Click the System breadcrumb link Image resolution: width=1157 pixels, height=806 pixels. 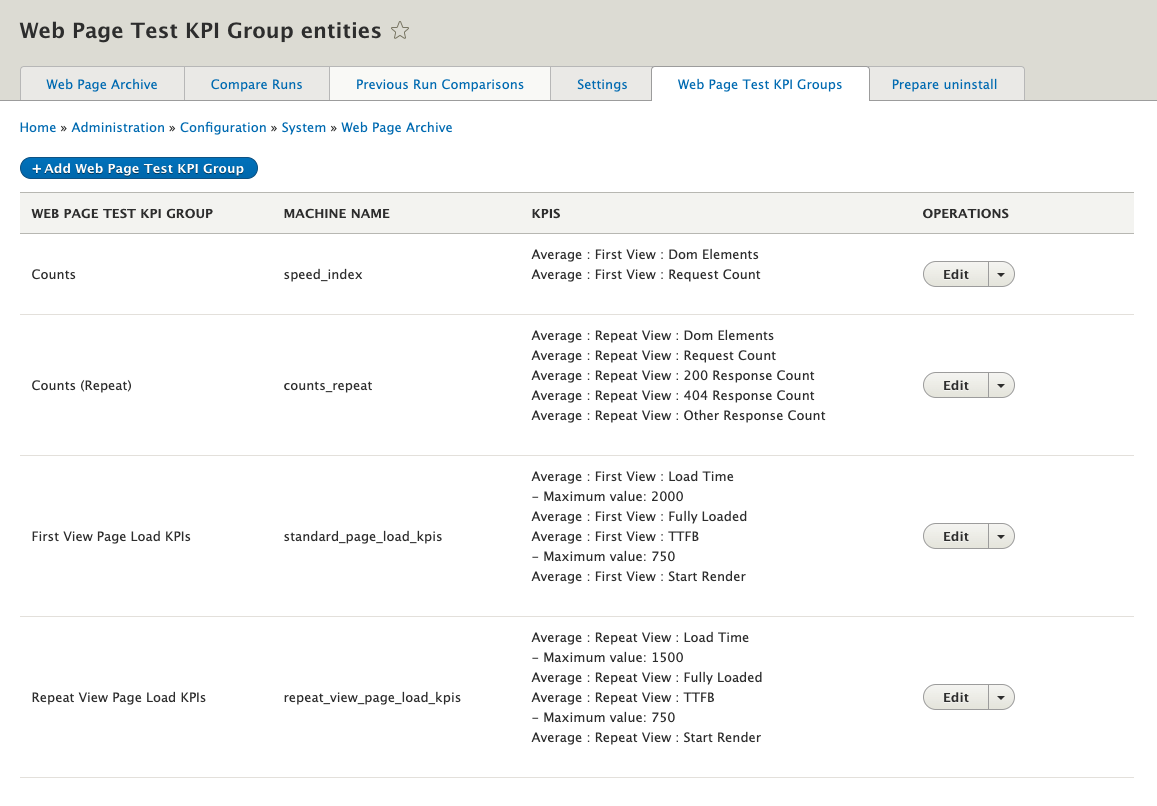click(x=304, y=127)
